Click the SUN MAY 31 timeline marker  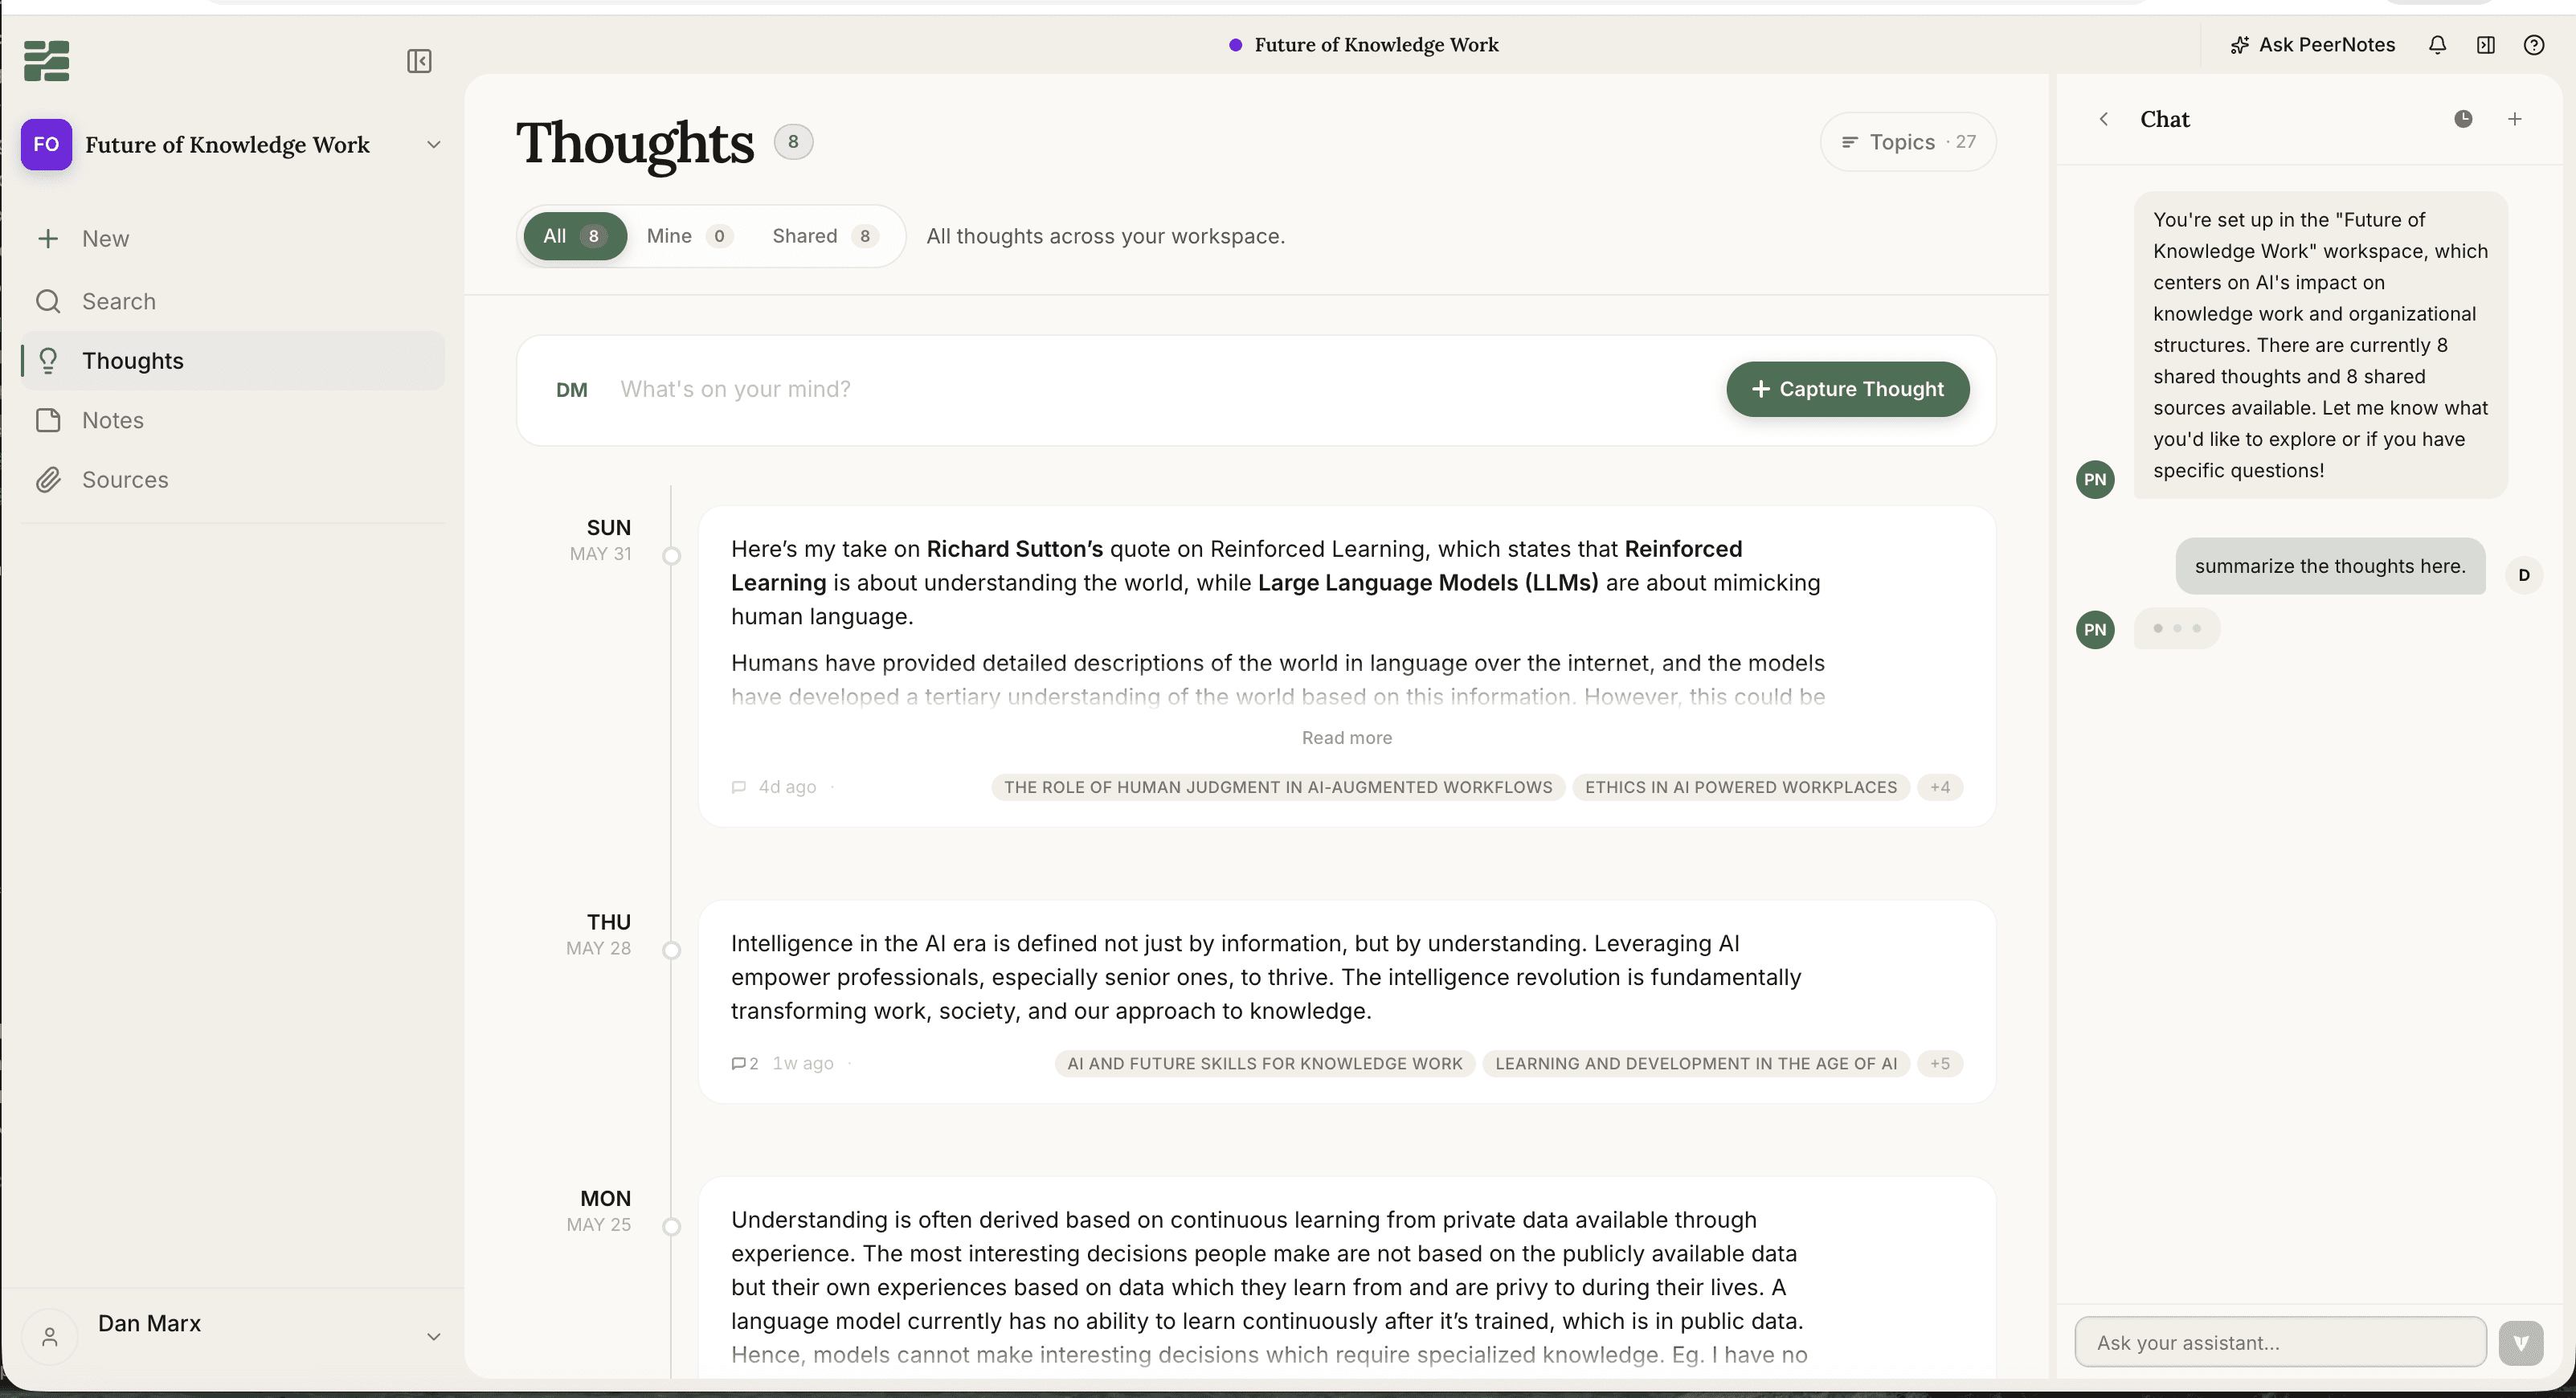[672, 556]
